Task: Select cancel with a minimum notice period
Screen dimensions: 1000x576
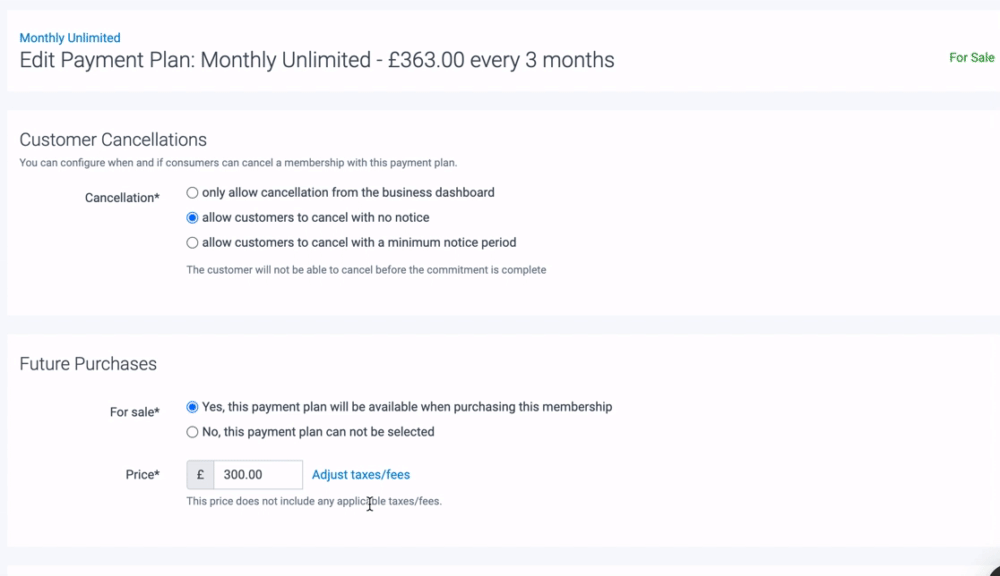Action: tap(192, 242)
